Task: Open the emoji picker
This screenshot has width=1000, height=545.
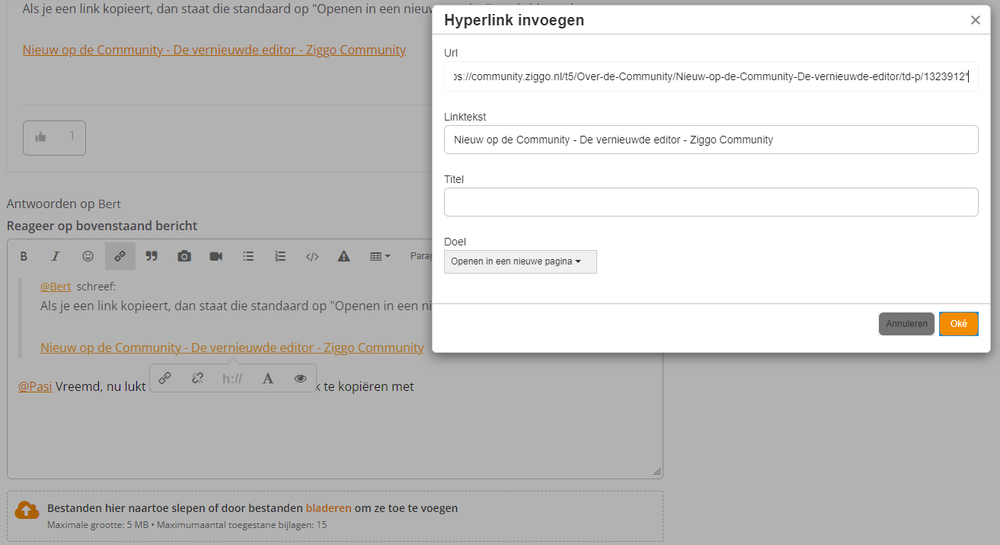Action: point(88,256)
